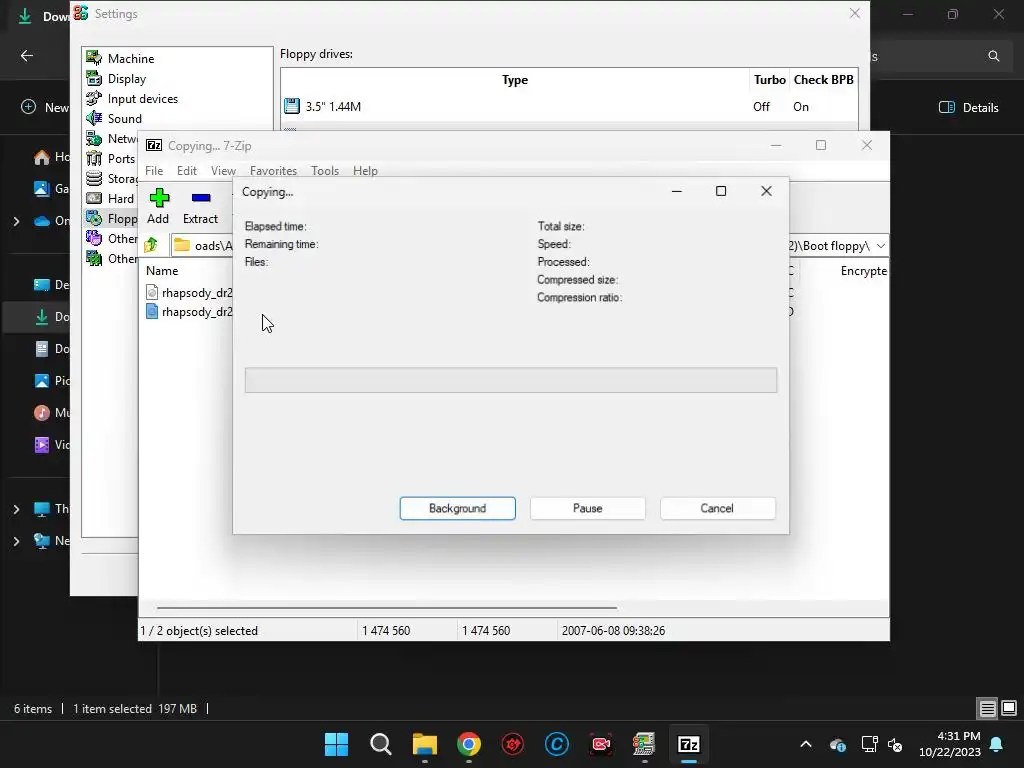Open the red screen recorder taskbar icon
1024x768 pixels.
click(601, 744)
